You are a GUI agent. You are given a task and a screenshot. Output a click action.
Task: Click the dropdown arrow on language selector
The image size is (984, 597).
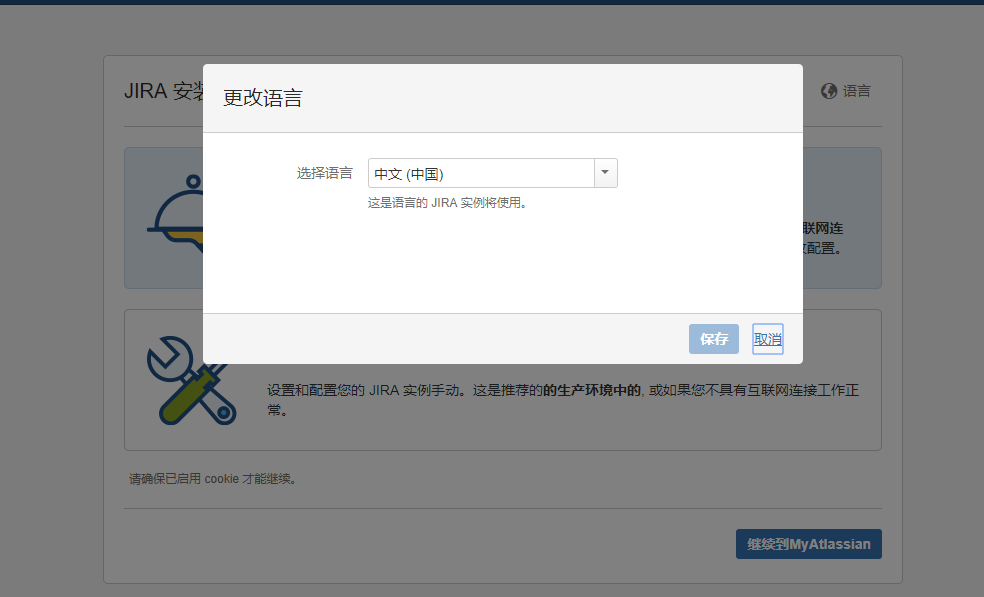click(604, 172)
